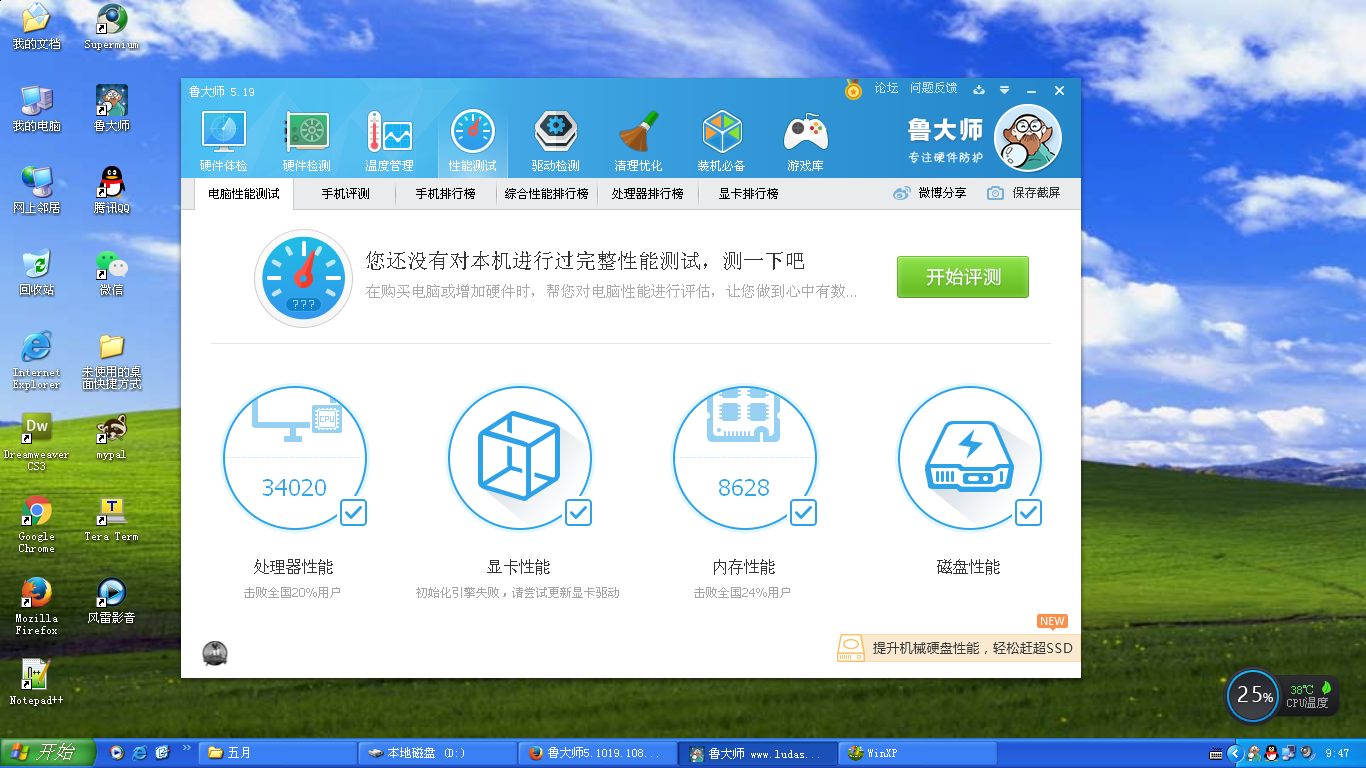Switch to 五月 folder taskbar button
Viewport: 1366px width, 768px height.
(277, 753)
